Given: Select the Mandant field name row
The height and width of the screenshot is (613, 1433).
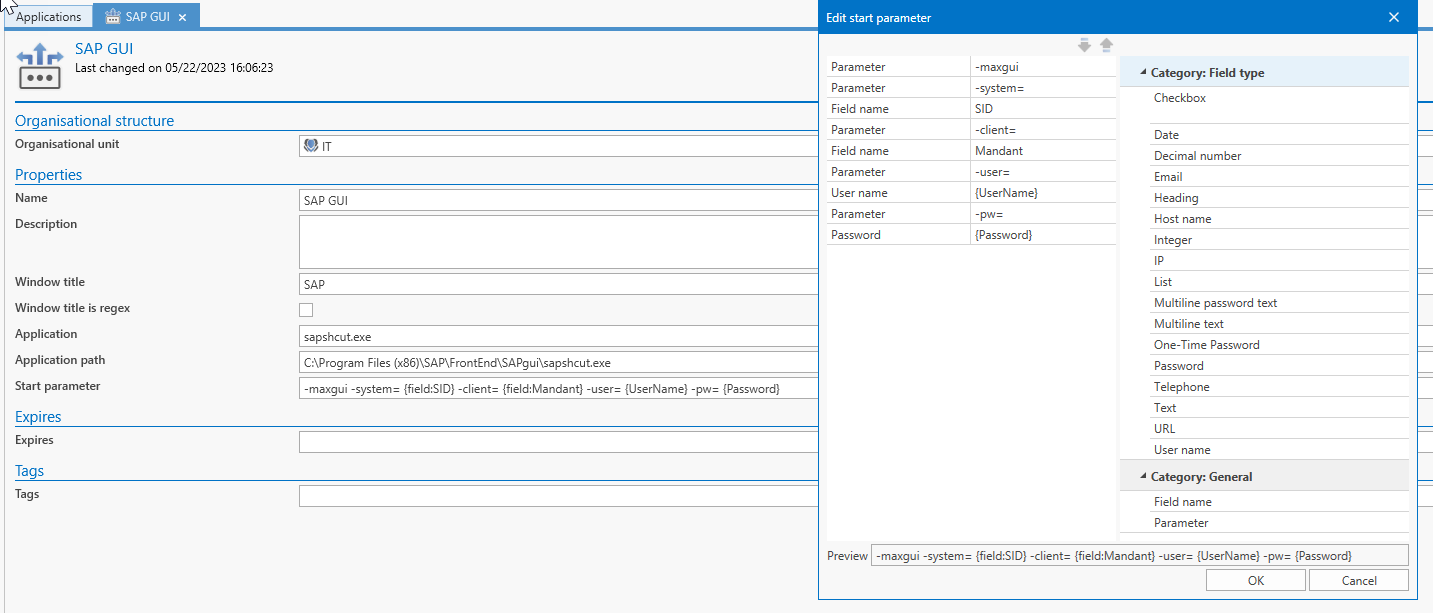Looking at the screenshot, I should coord(971,151).
